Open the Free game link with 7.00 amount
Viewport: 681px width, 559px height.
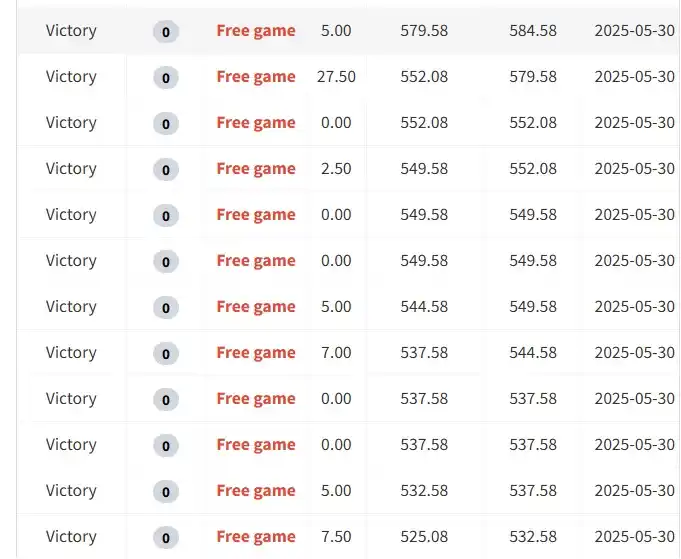click(256, 353)
